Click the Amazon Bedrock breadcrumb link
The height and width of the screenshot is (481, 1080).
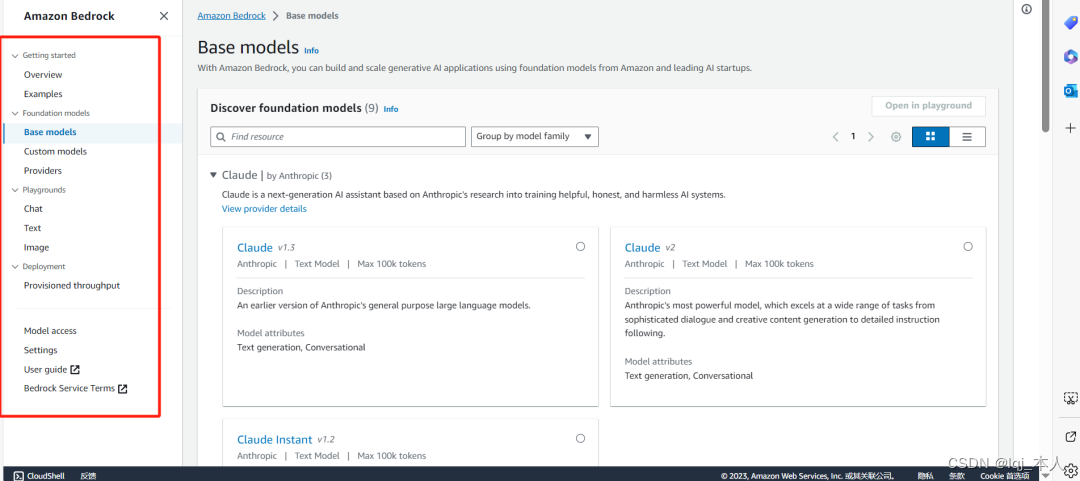[231, 15]
